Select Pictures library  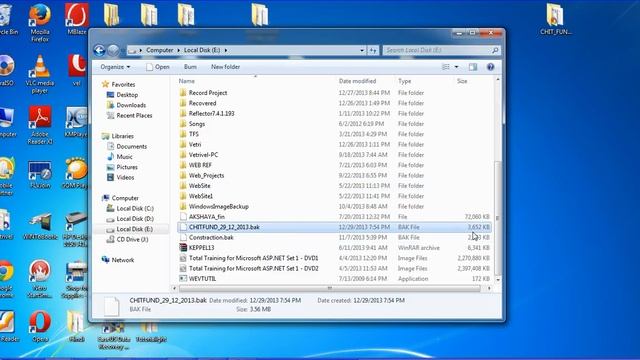click(x=127, y=167)
